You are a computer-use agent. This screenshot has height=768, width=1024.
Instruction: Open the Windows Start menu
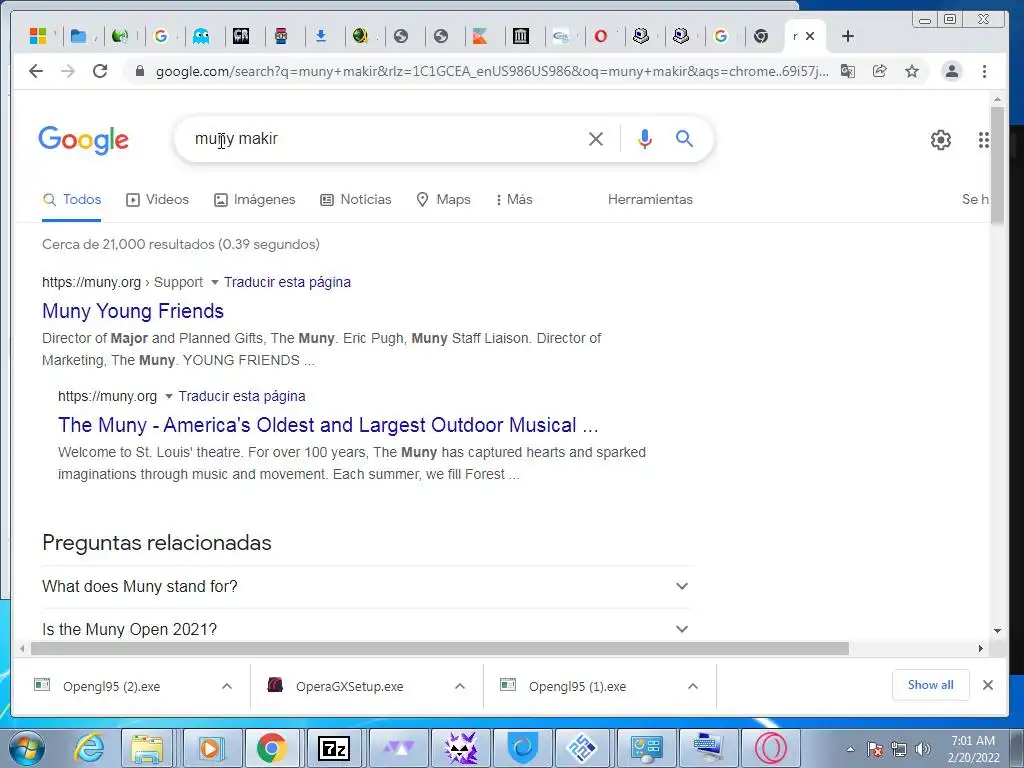coord(27,748)
